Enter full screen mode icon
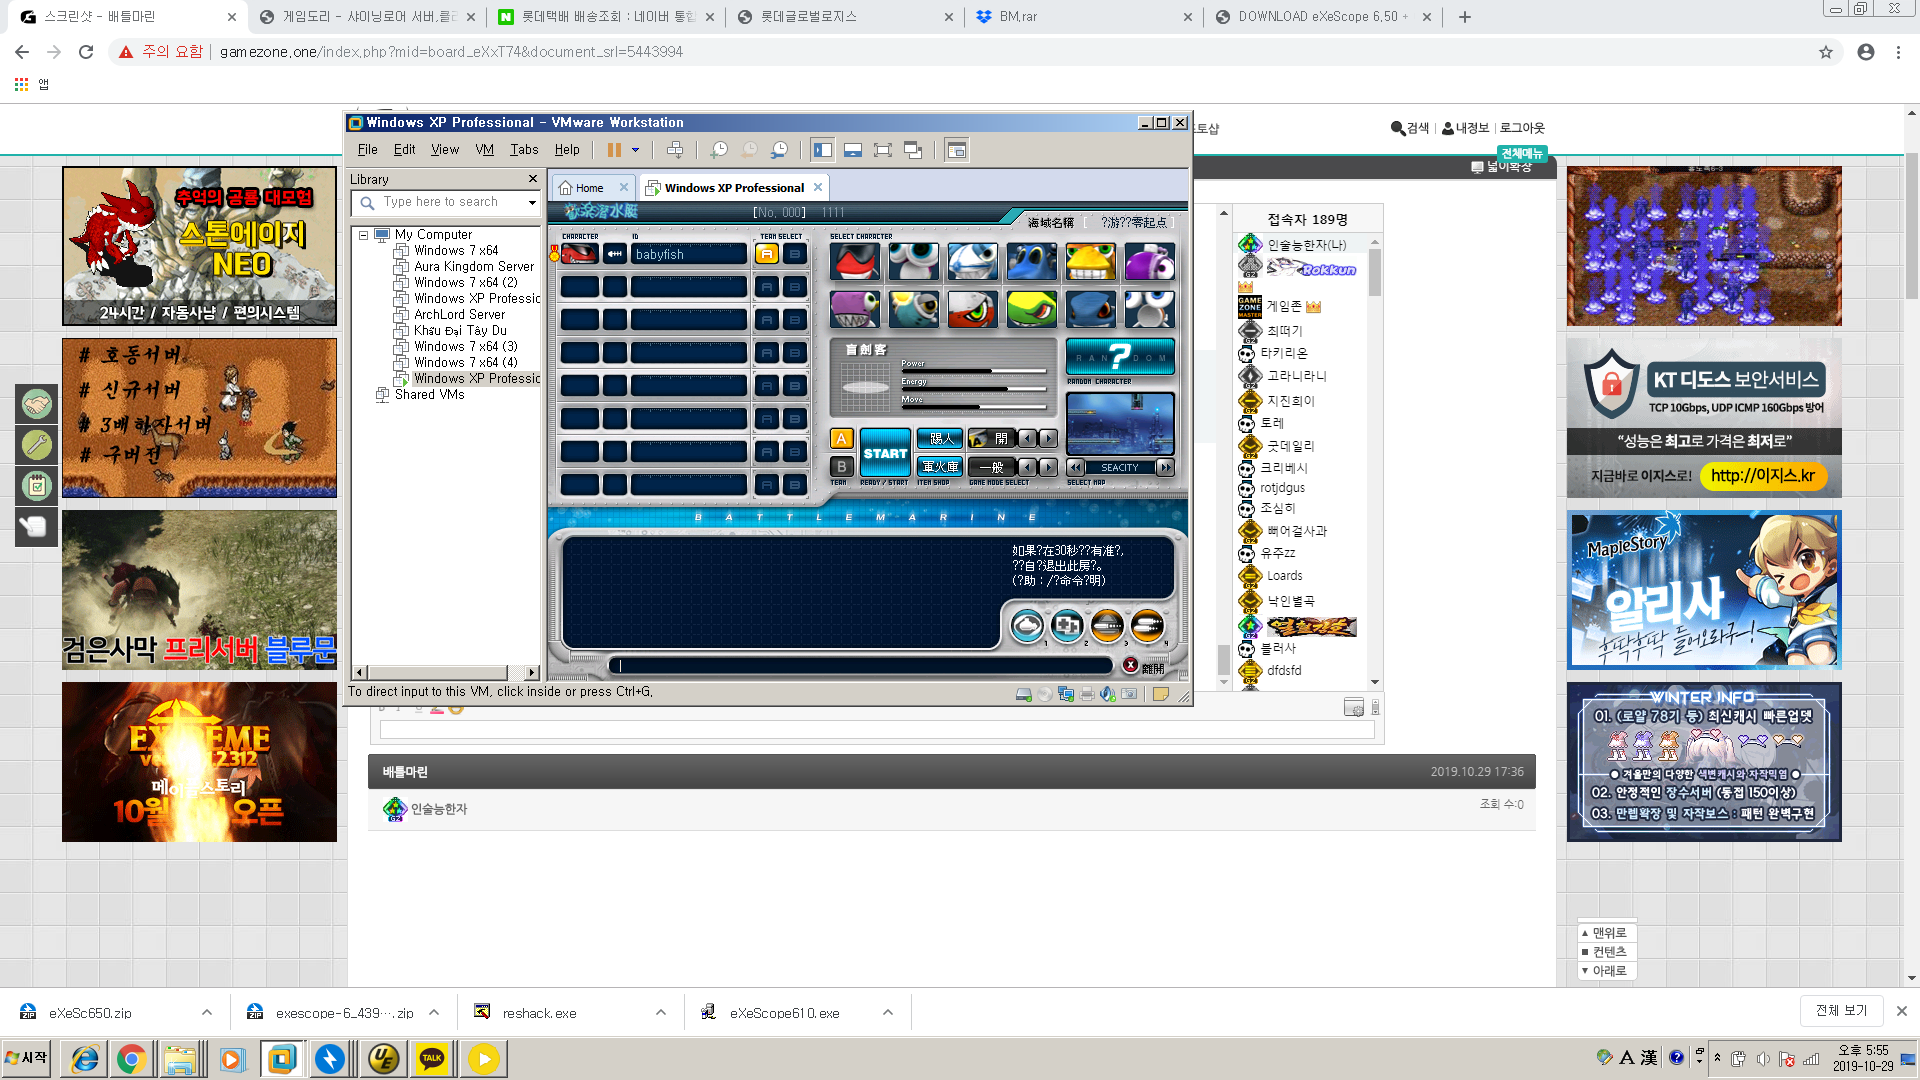This screenshot has height=1080, width=1920. coord(883,150)
